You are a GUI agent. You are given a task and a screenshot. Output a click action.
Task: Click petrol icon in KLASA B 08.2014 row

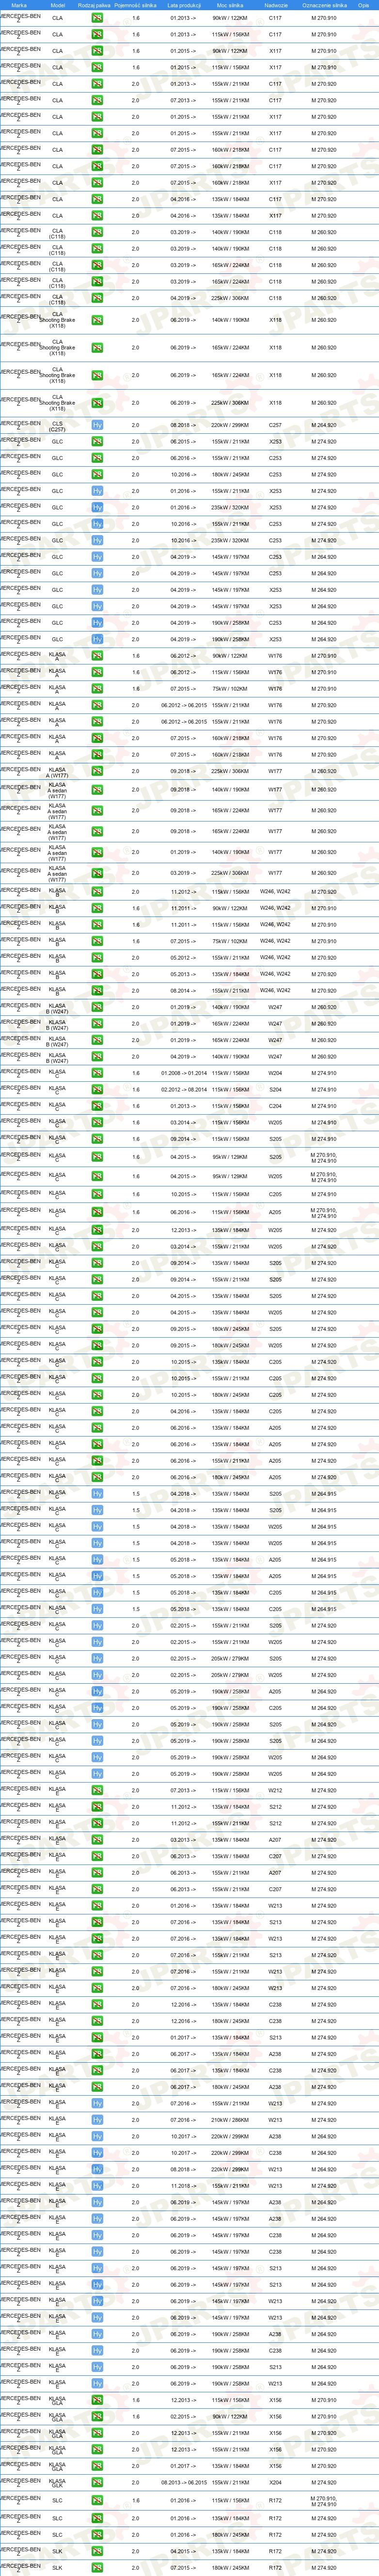[x=97, y=991]
